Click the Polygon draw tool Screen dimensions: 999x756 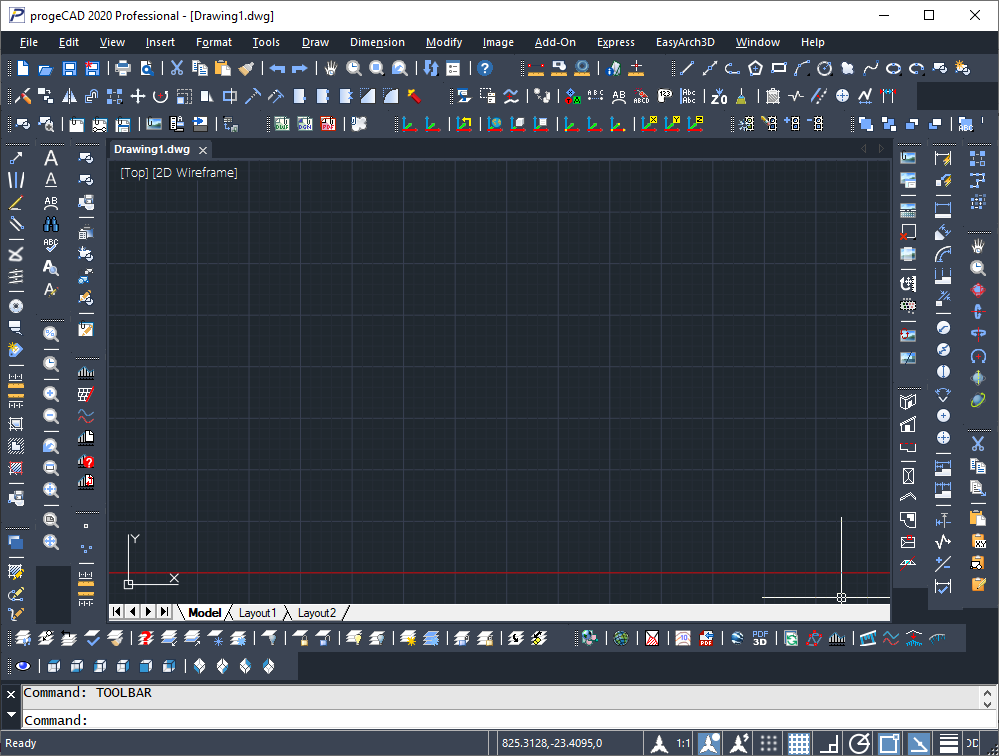coord(755,69)
